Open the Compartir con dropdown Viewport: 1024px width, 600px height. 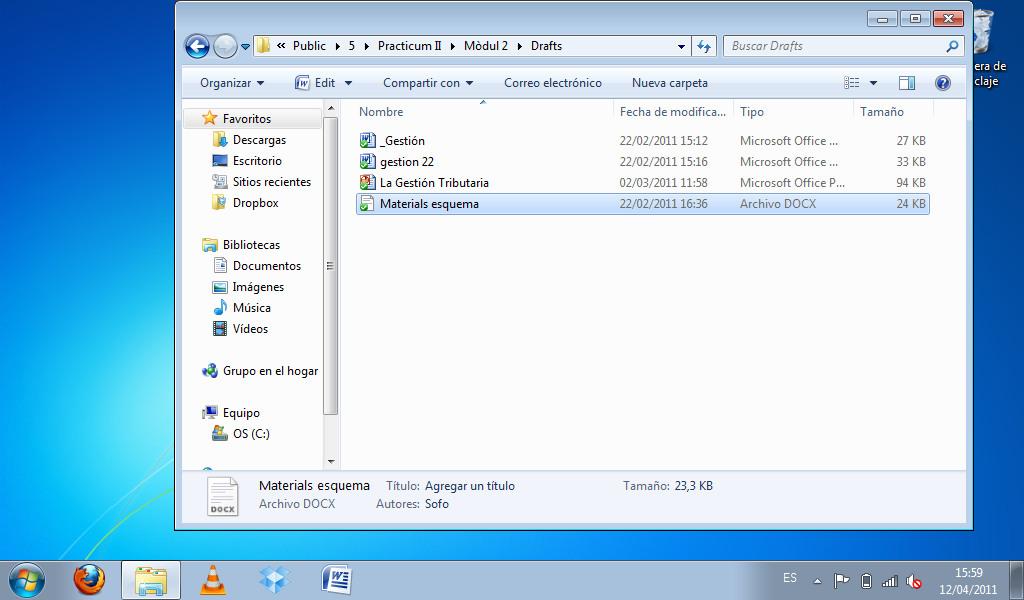pyautogui.click(x=428, y=83)
